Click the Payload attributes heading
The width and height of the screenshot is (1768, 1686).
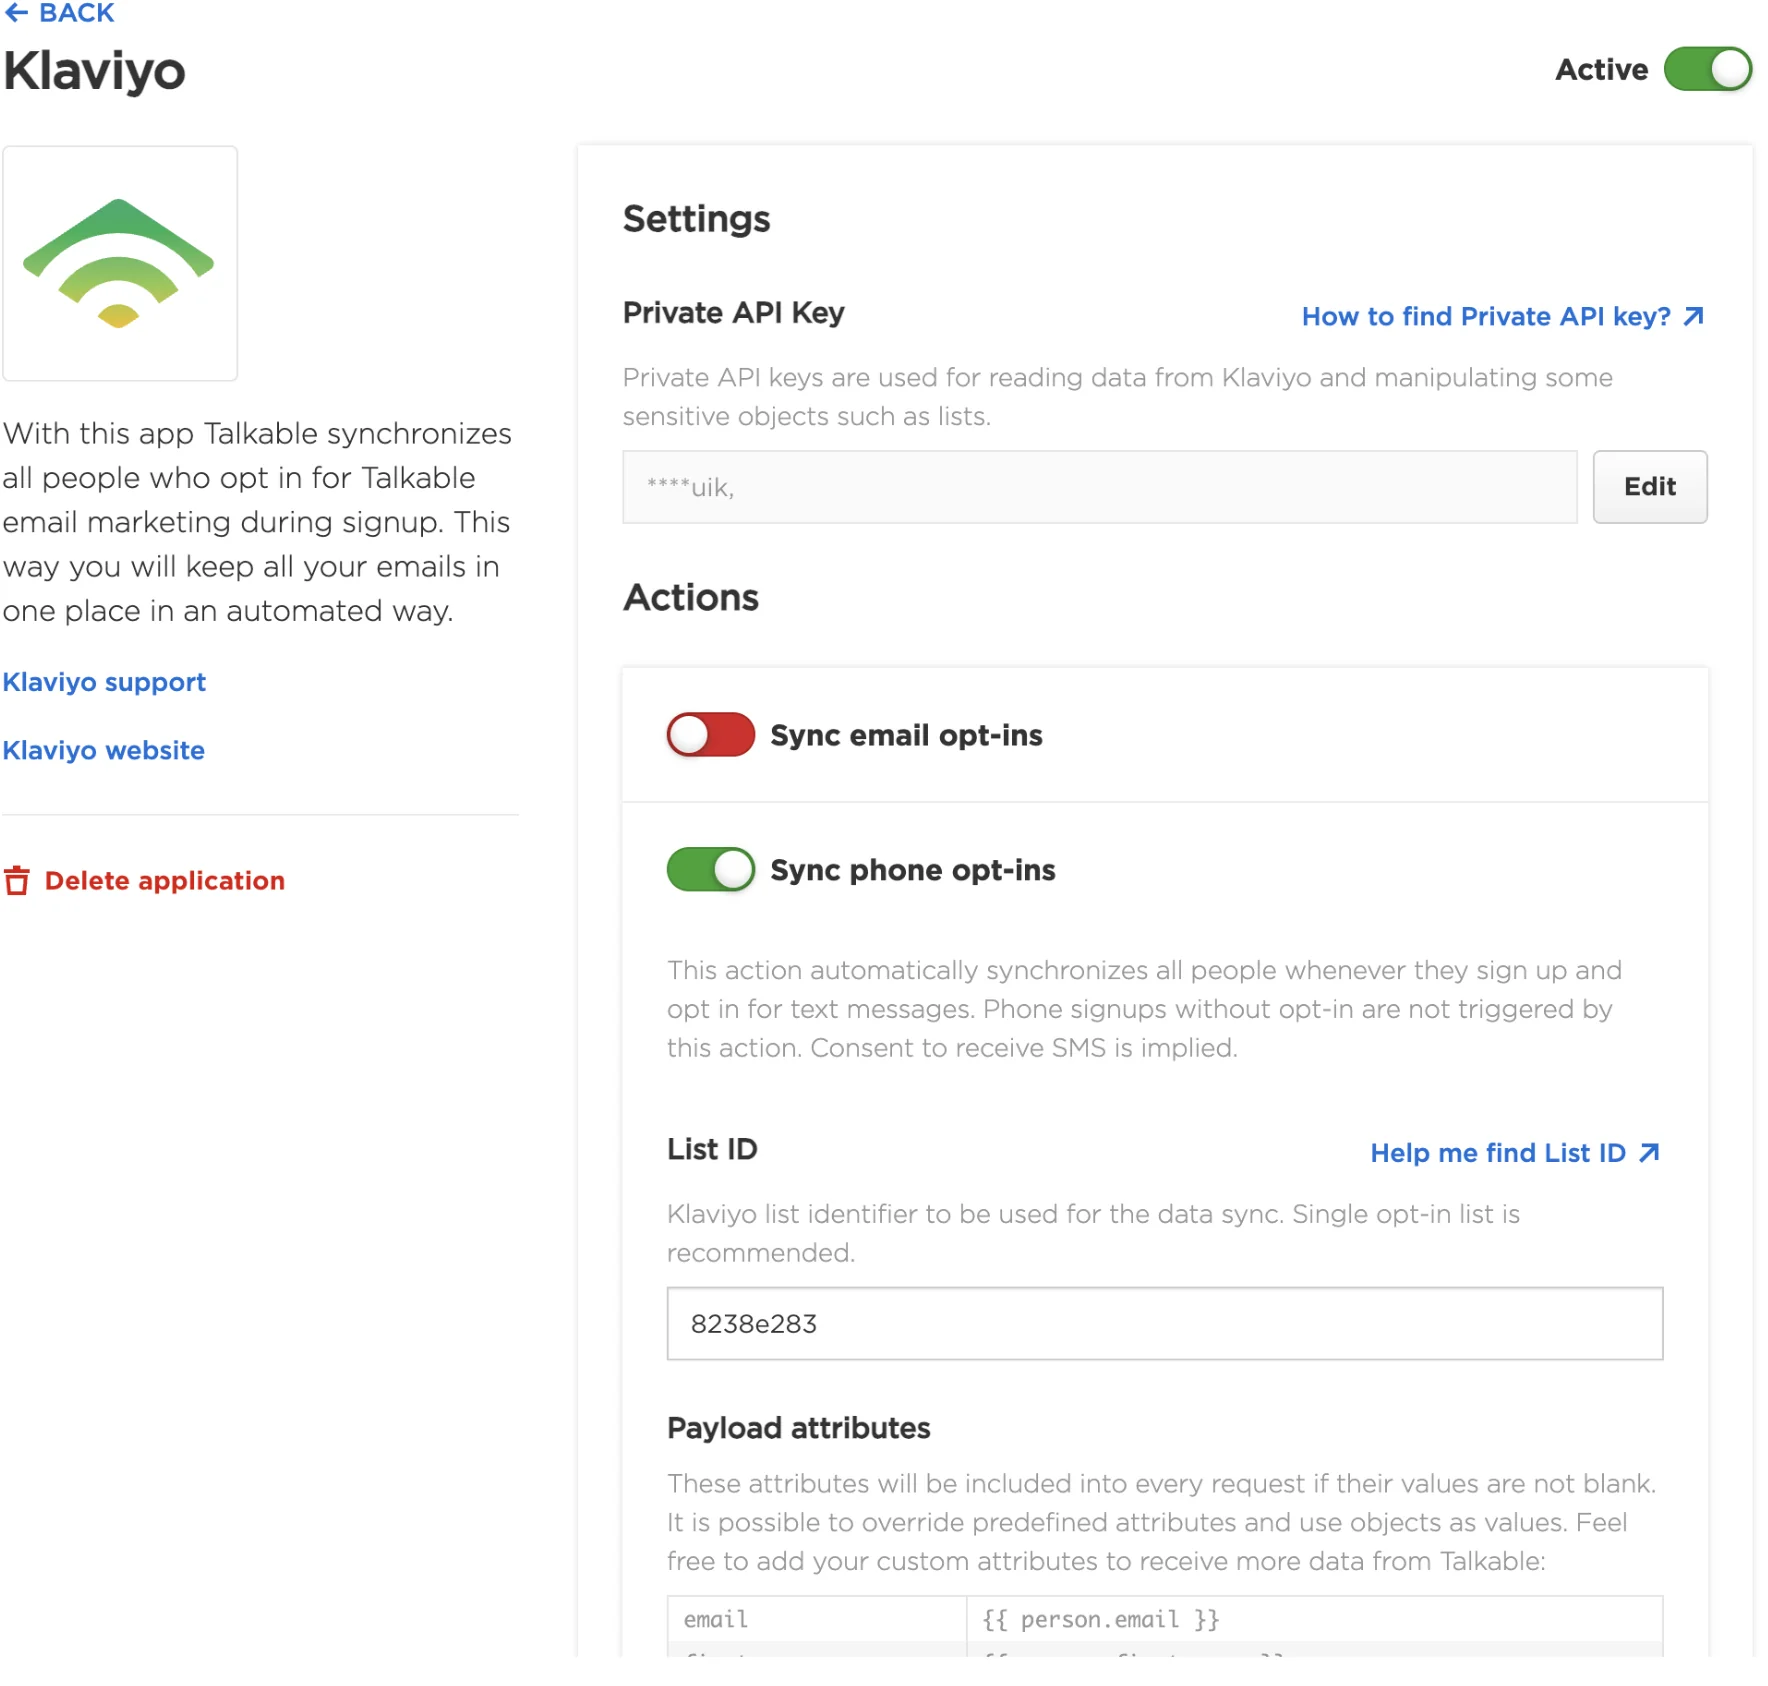[798, 1428]
